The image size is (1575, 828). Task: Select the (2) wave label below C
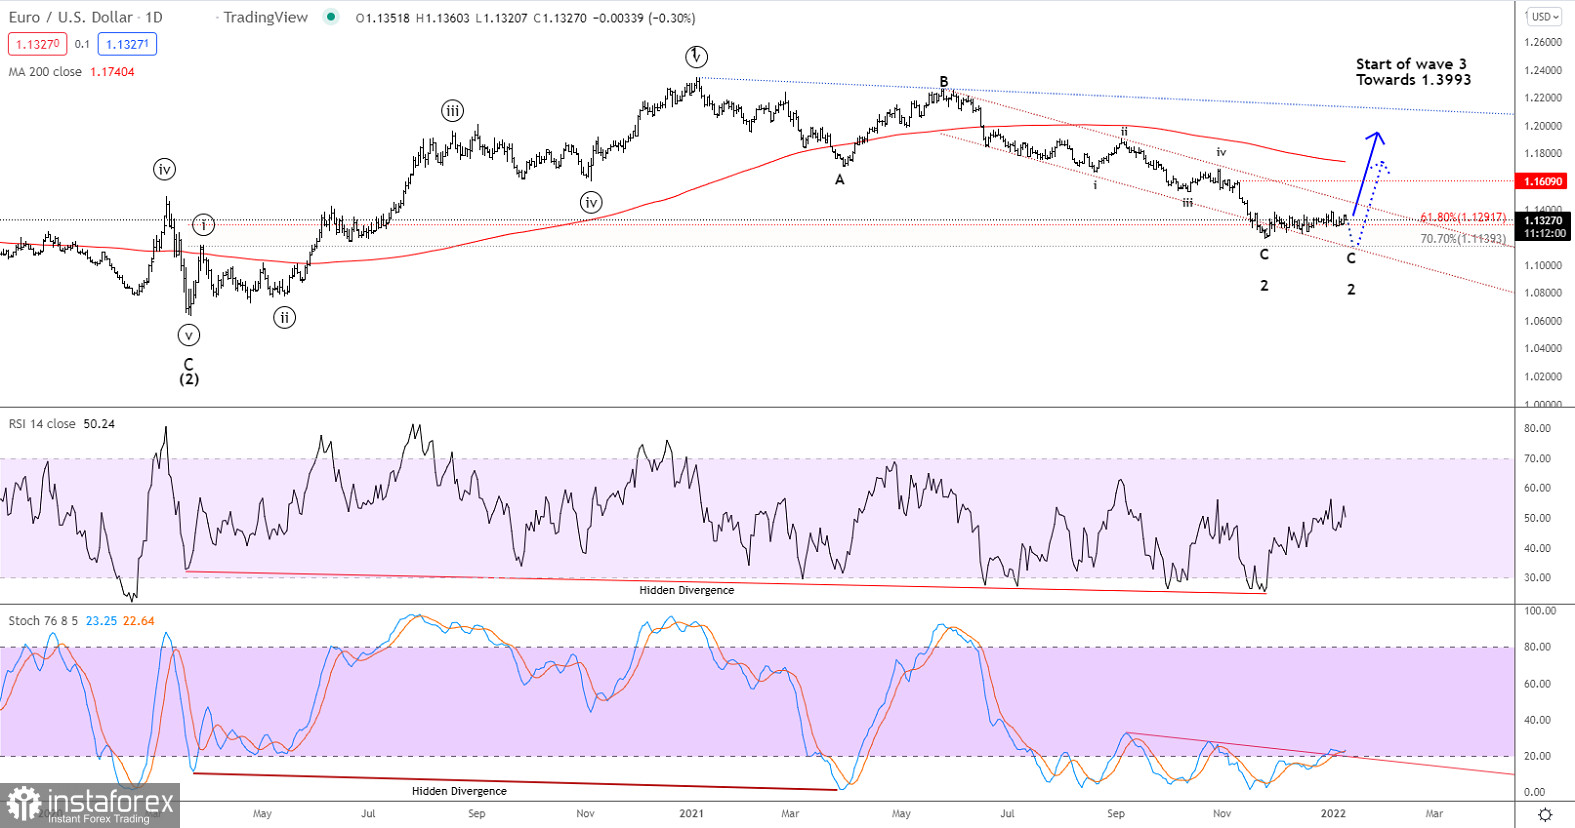point(189,380)
